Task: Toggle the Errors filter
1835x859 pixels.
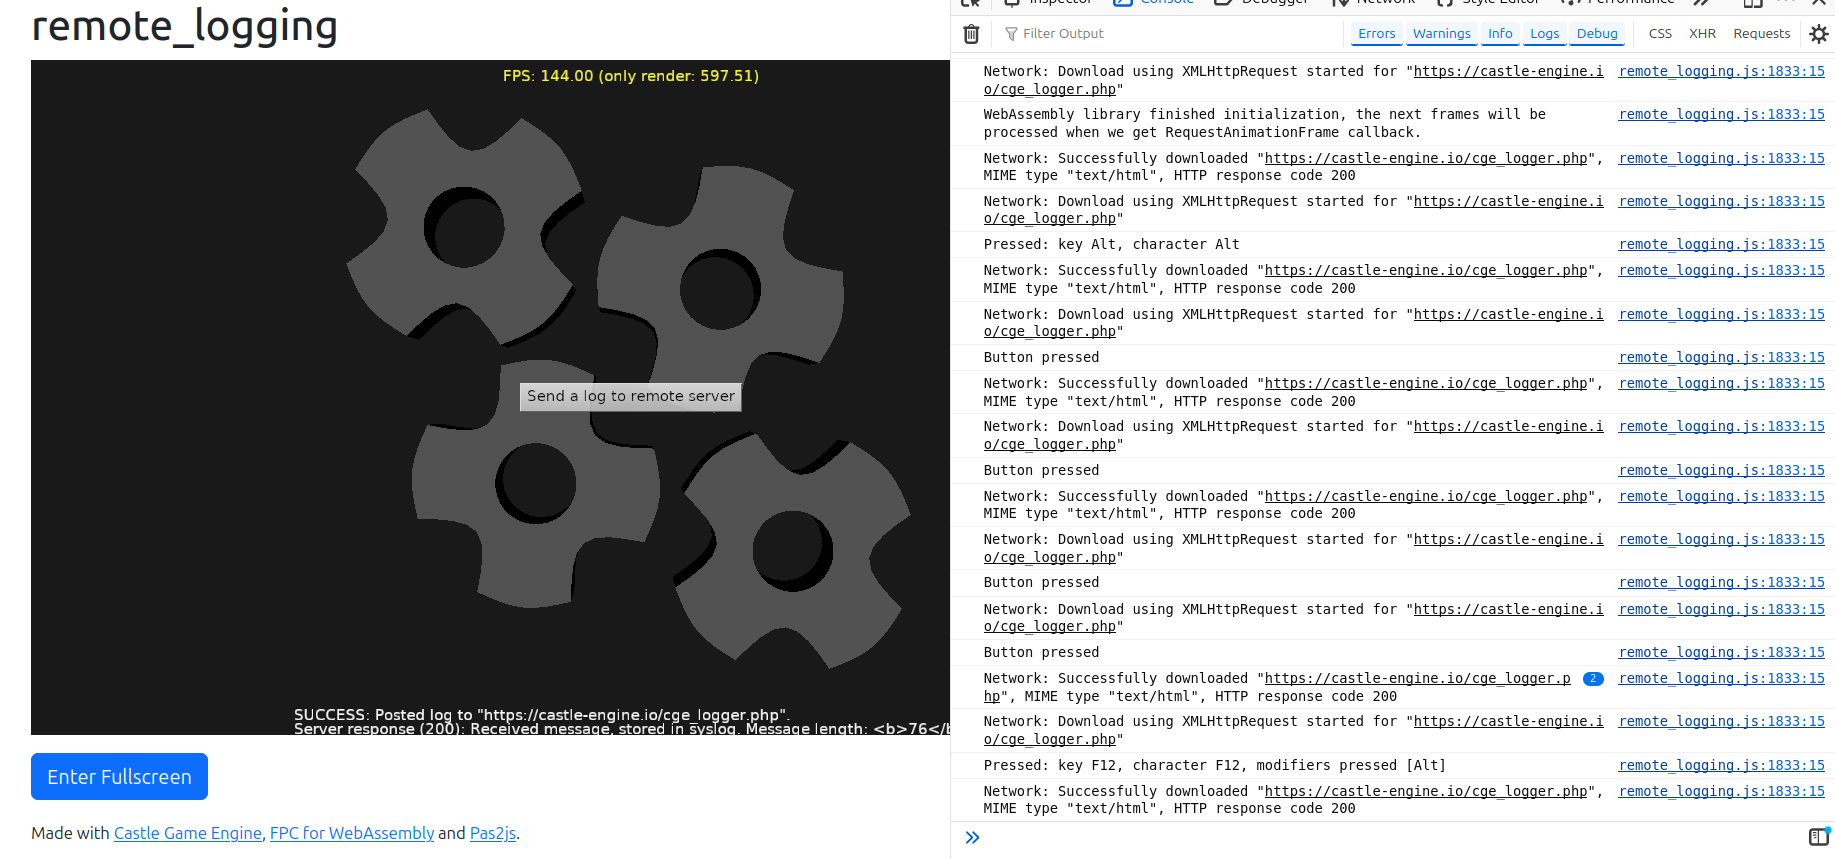Action: (x=1376, y=34)
